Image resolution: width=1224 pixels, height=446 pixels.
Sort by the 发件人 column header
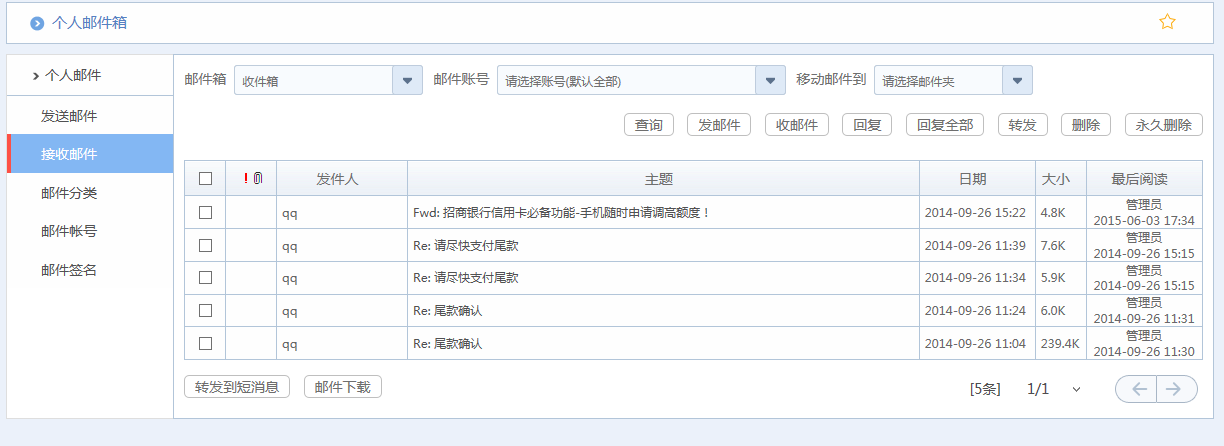coord(342,179)
